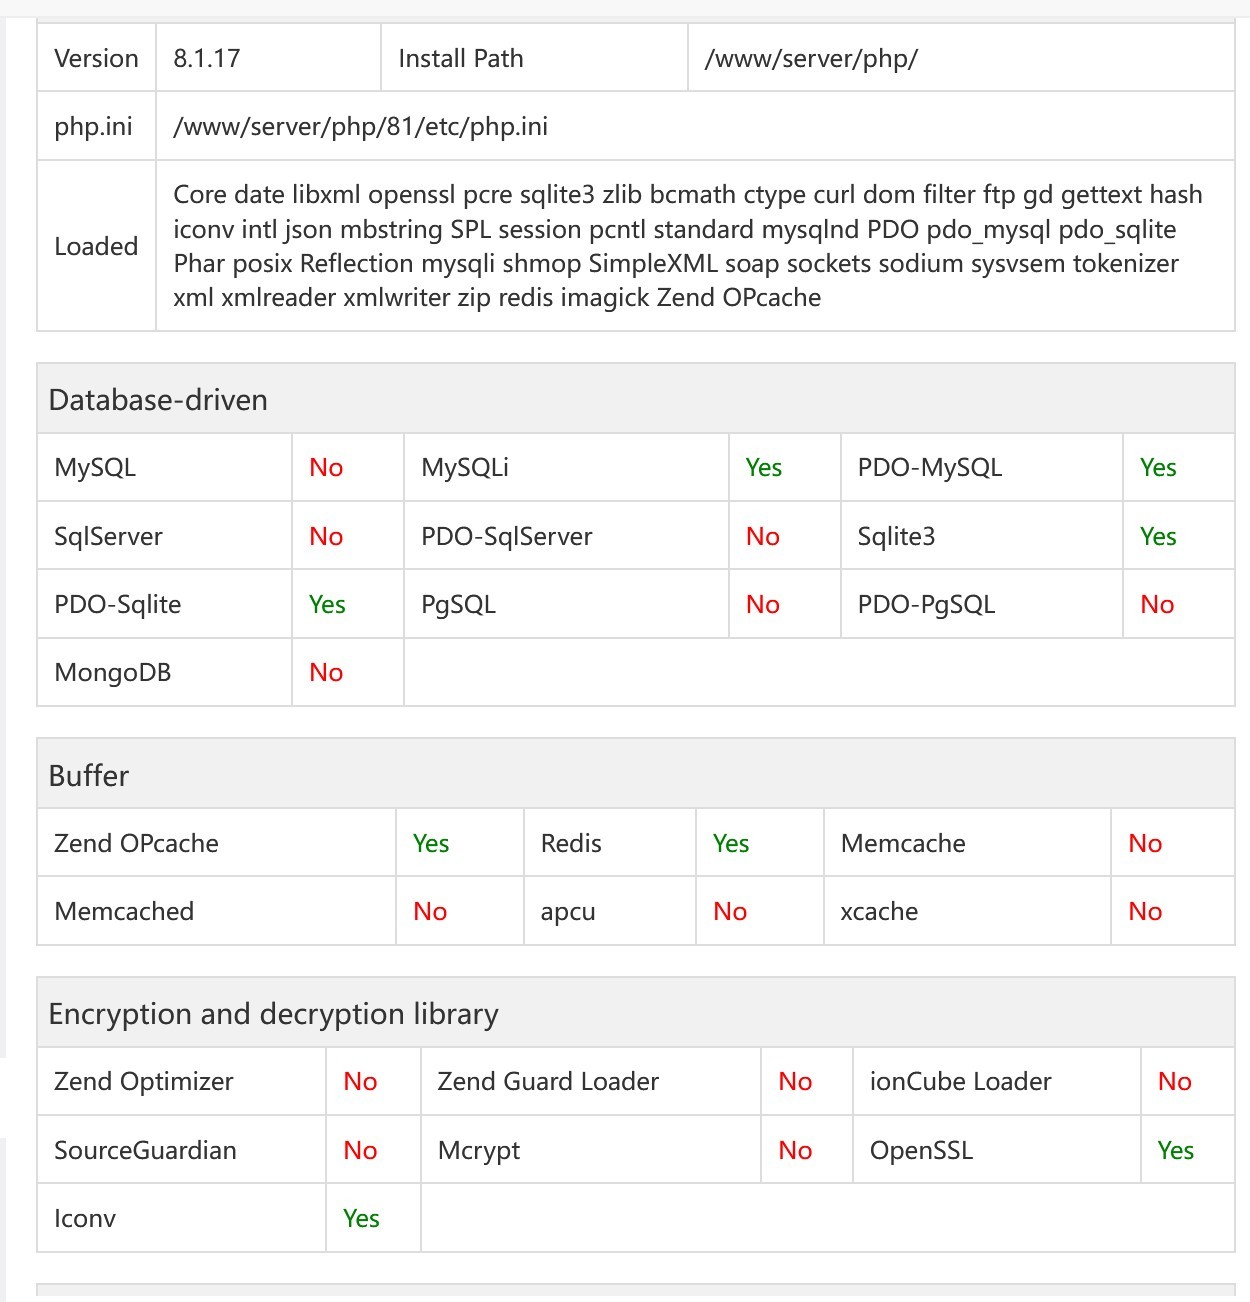1250x1302 pixels.
Task: Click the Yes status beside PDO-MySQL
Action: (x=1158, y=468)
